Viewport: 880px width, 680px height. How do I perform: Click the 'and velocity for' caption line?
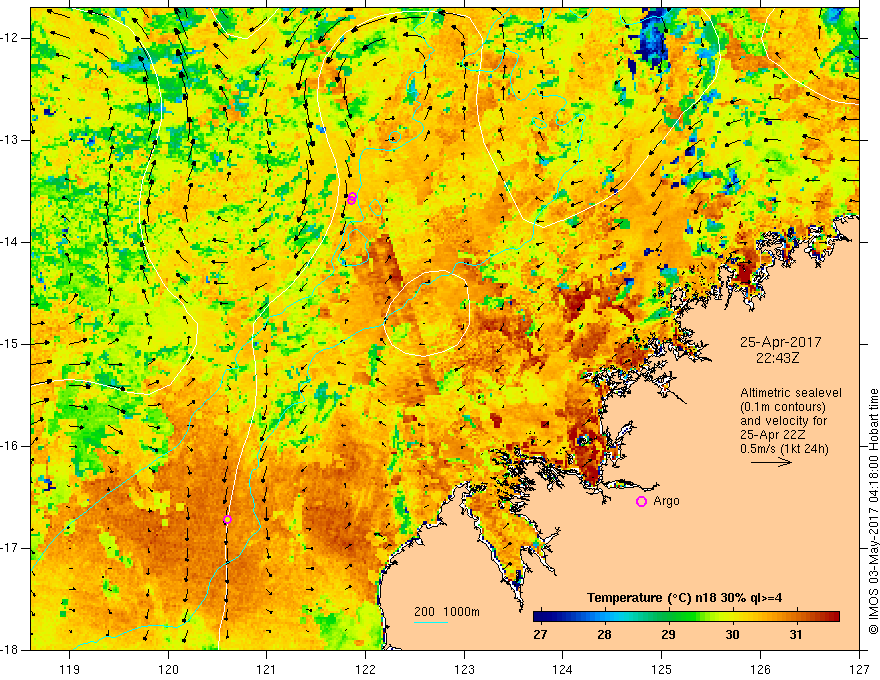tap(783, 421)
